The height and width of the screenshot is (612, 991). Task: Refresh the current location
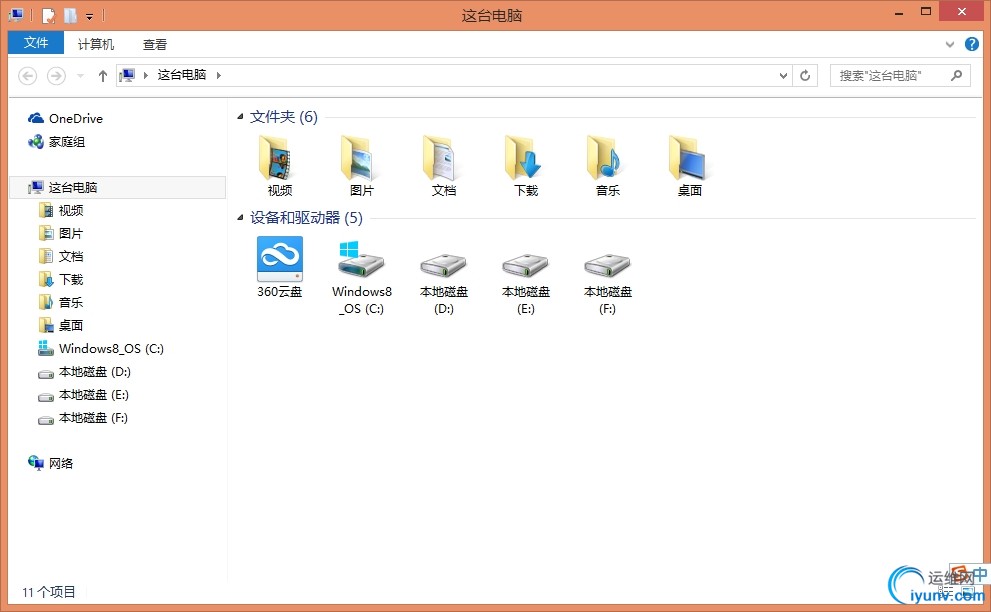coord(805,76)
